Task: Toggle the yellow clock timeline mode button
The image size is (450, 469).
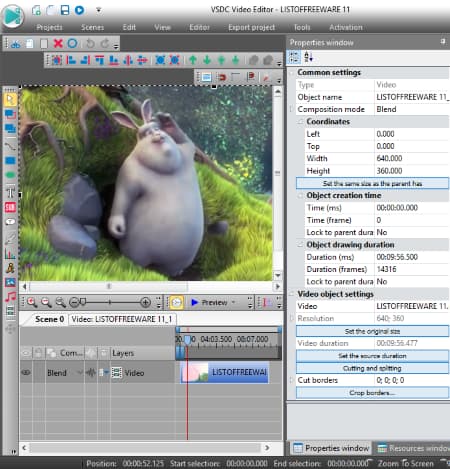Action: point(177,302)
